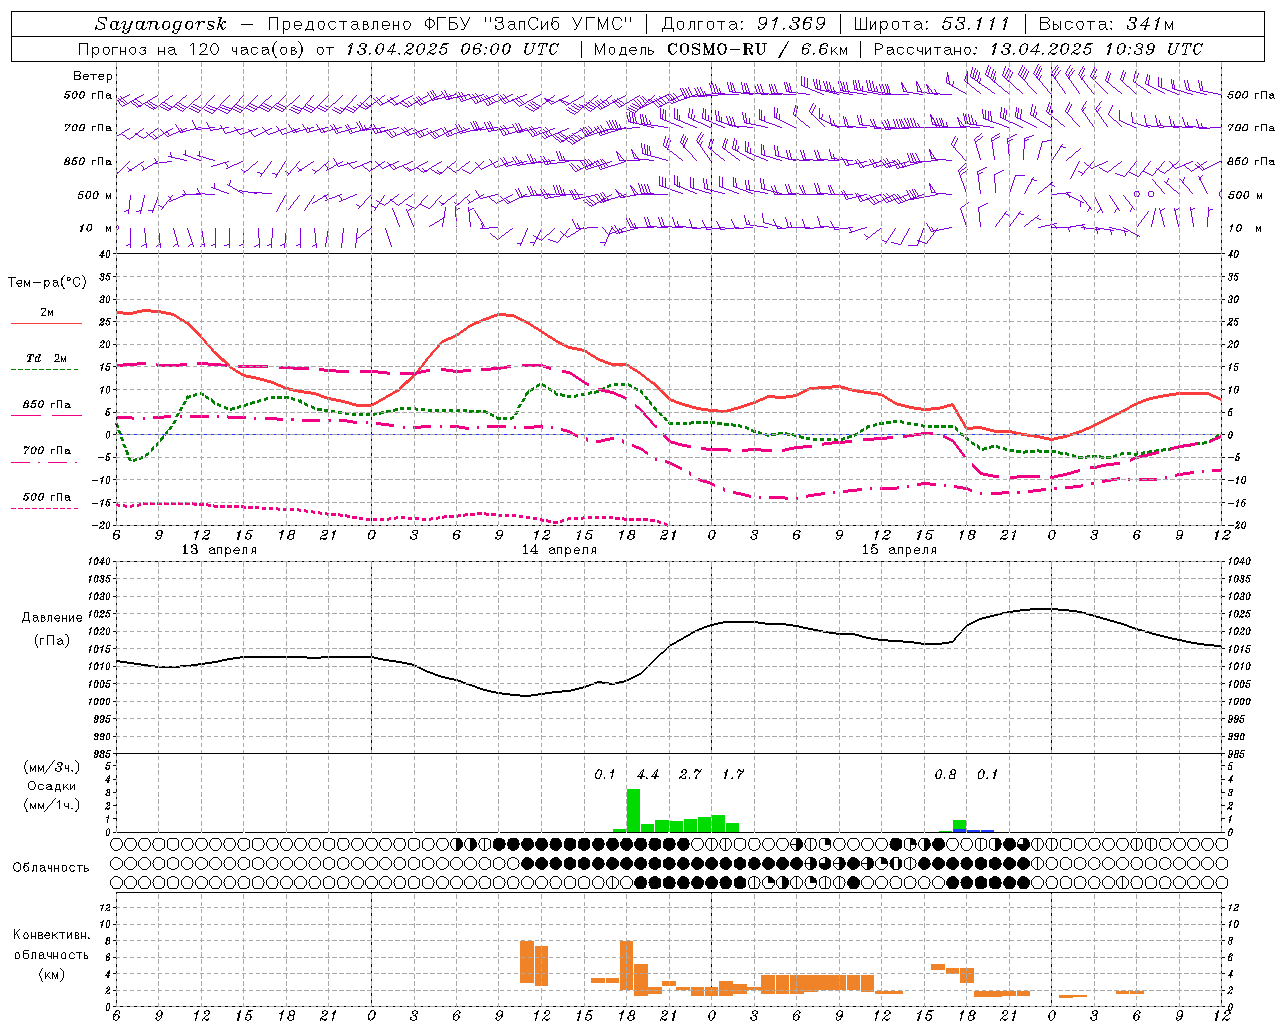Image resolution: width=1280 pixels, height=1024 pixels.
Task: Click the 'Широта: 53.111' latitude value
Action: (x=931, y=24)
